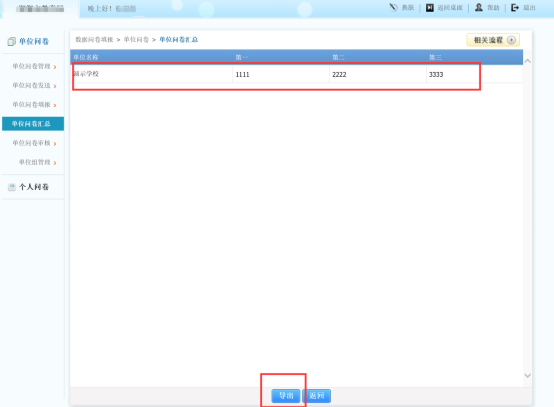
Task: Click the 个人问卷 section icon
Action: coord(12,187)
